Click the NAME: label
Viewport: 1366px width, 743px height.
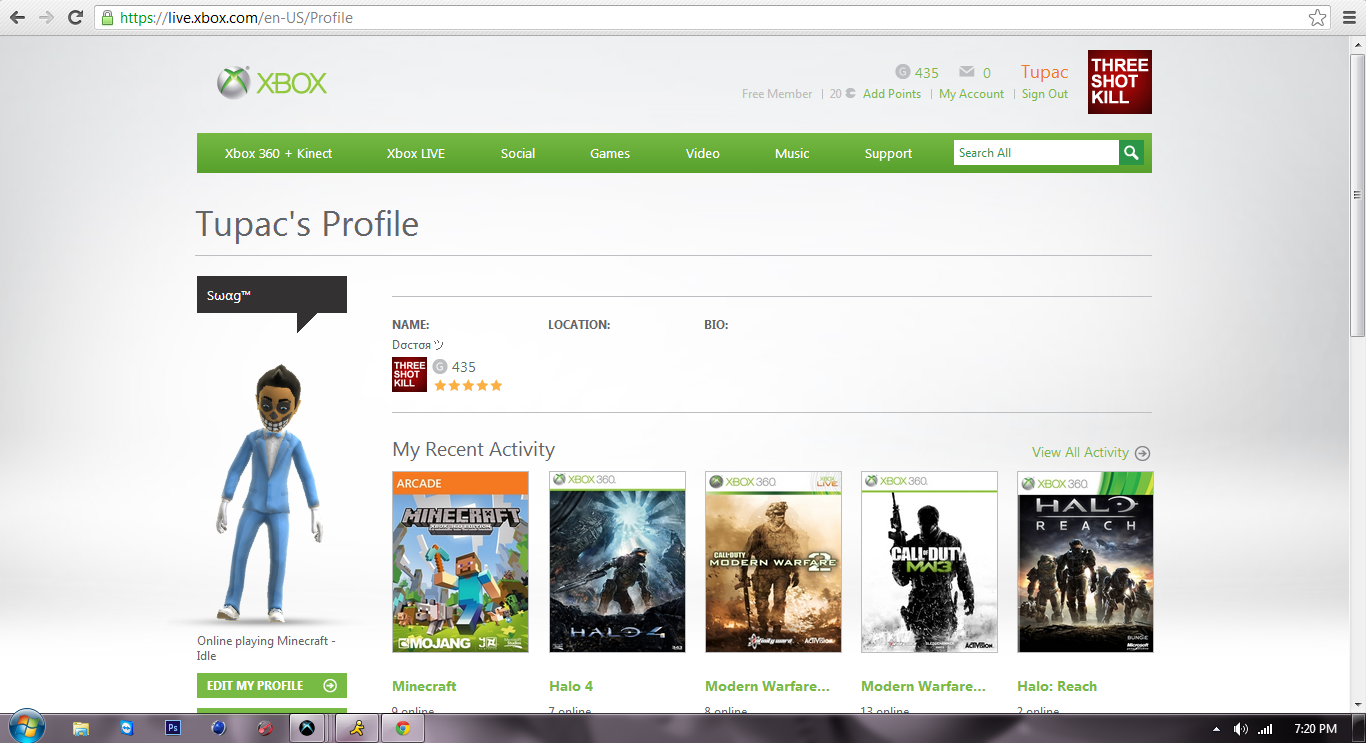tap(411, 325)
